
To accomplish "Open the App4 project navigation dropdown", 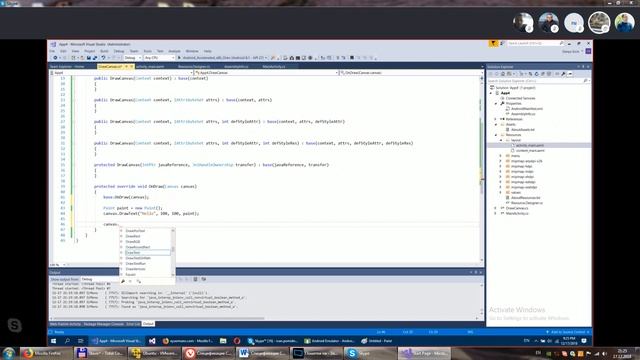I will (121, 73).
